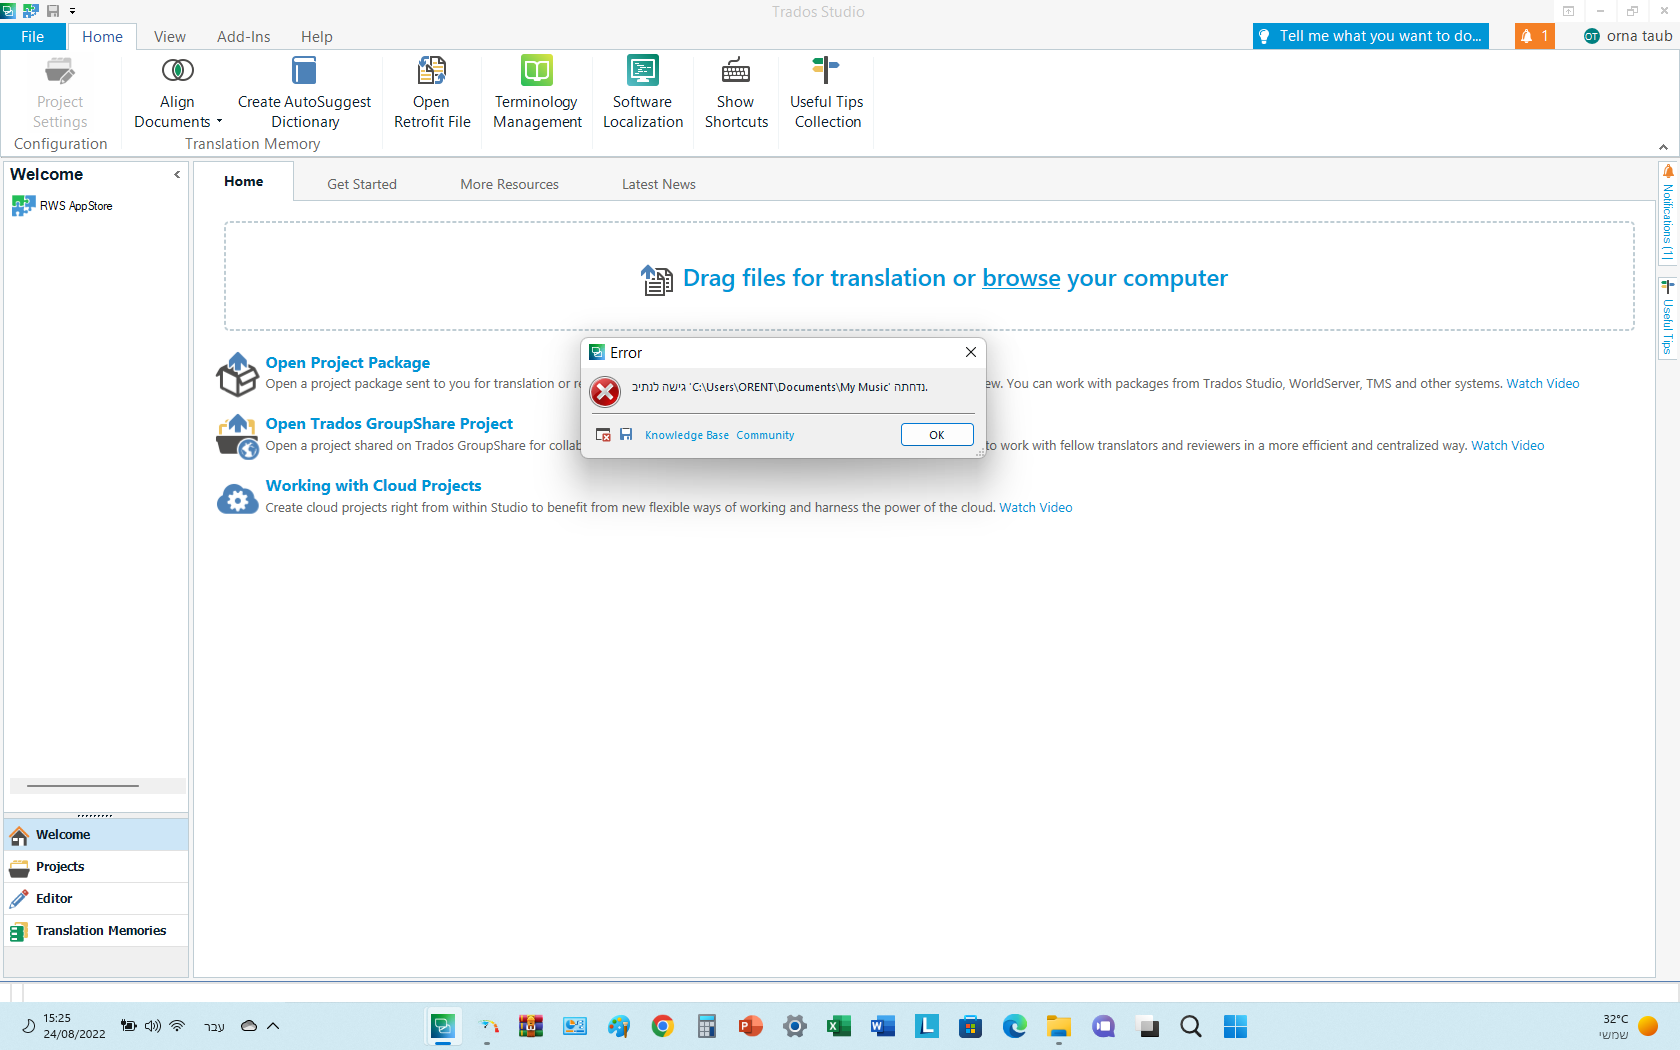This screenshot has height=1050, width=1680.
Task: Open the Useful Tips side panel tab
Action: [x=1667, y=318]
